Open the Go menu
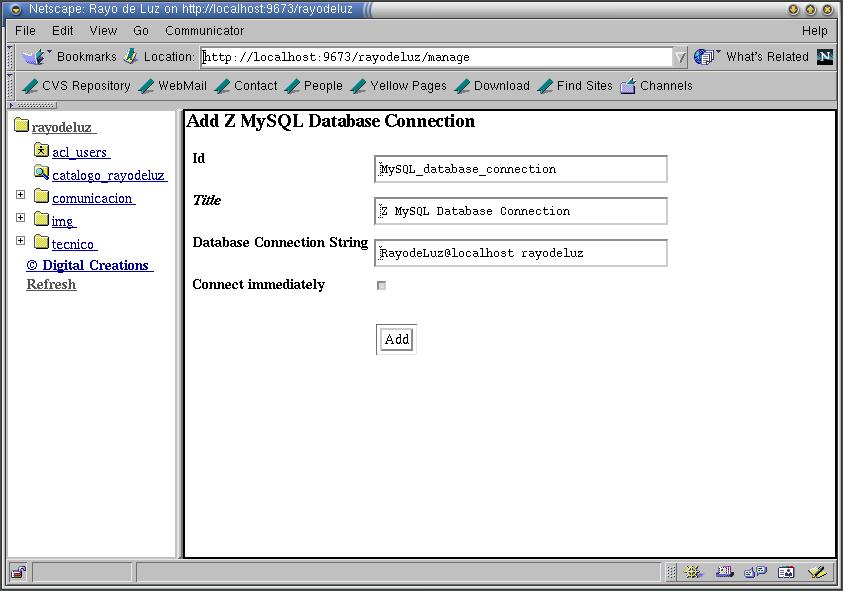The height and width of the screenshot is (591, 843). [141, 31]
